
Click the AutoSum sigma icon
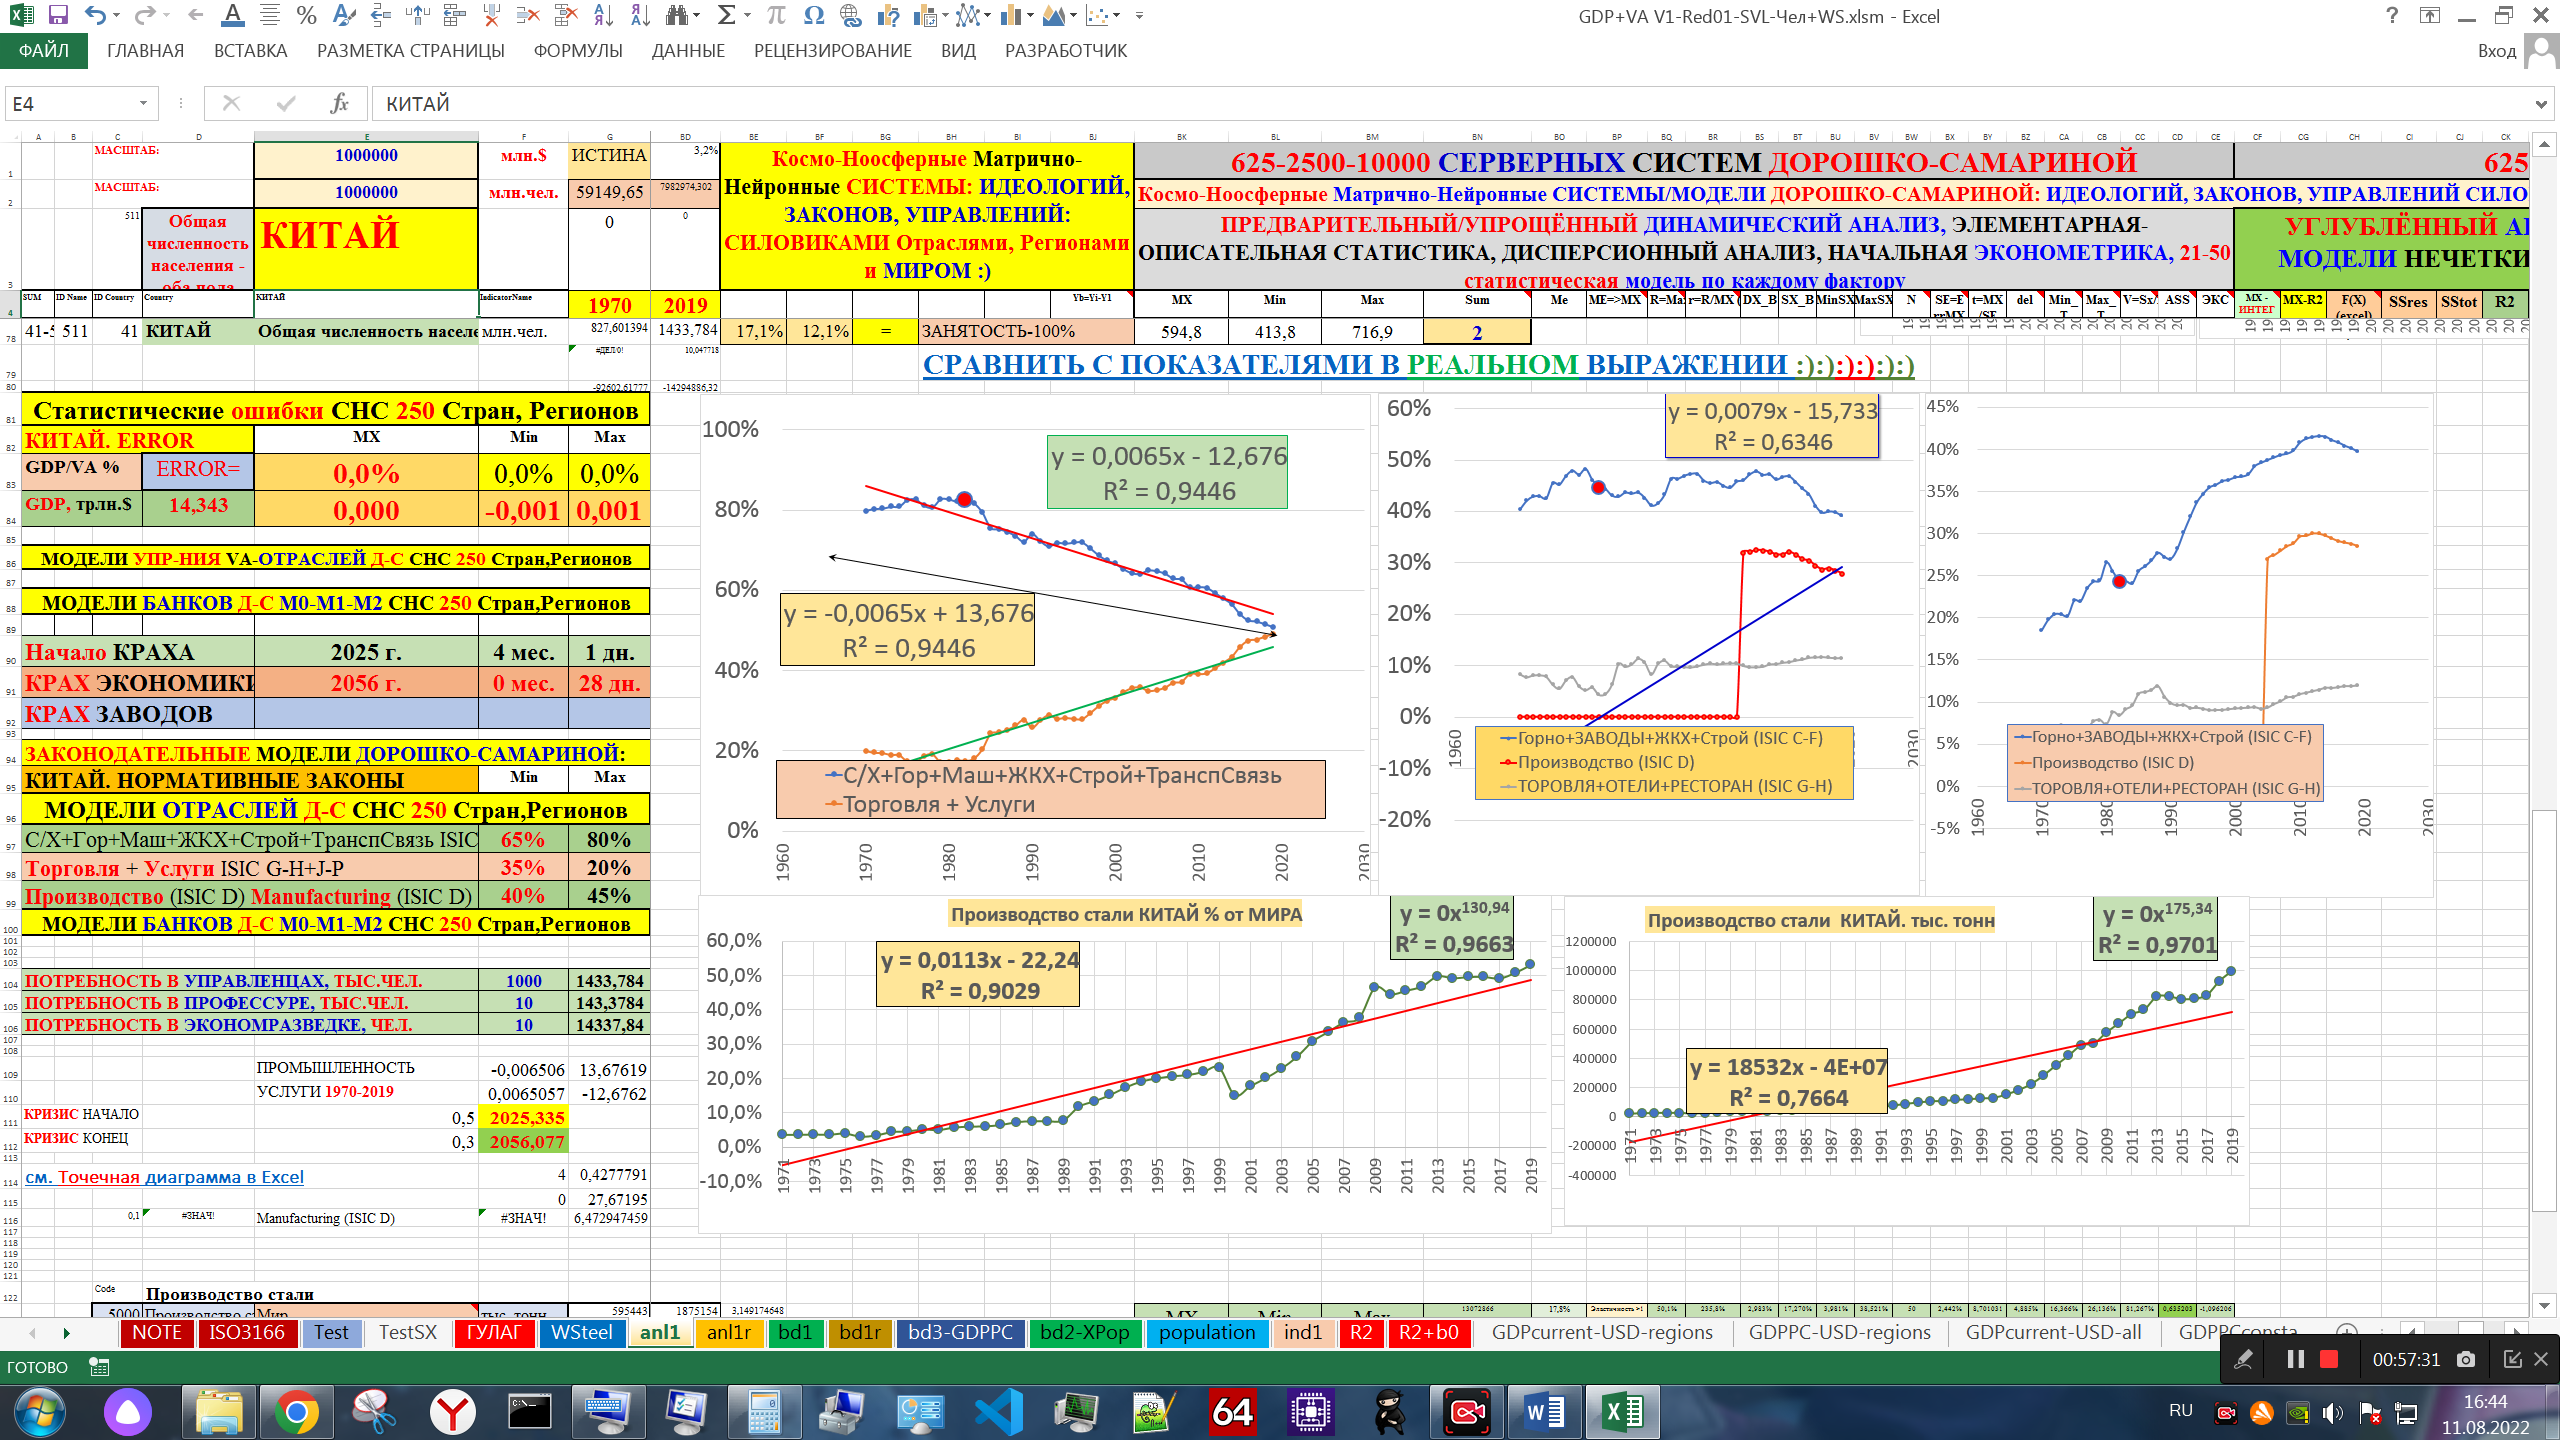(x=726, y=15)
